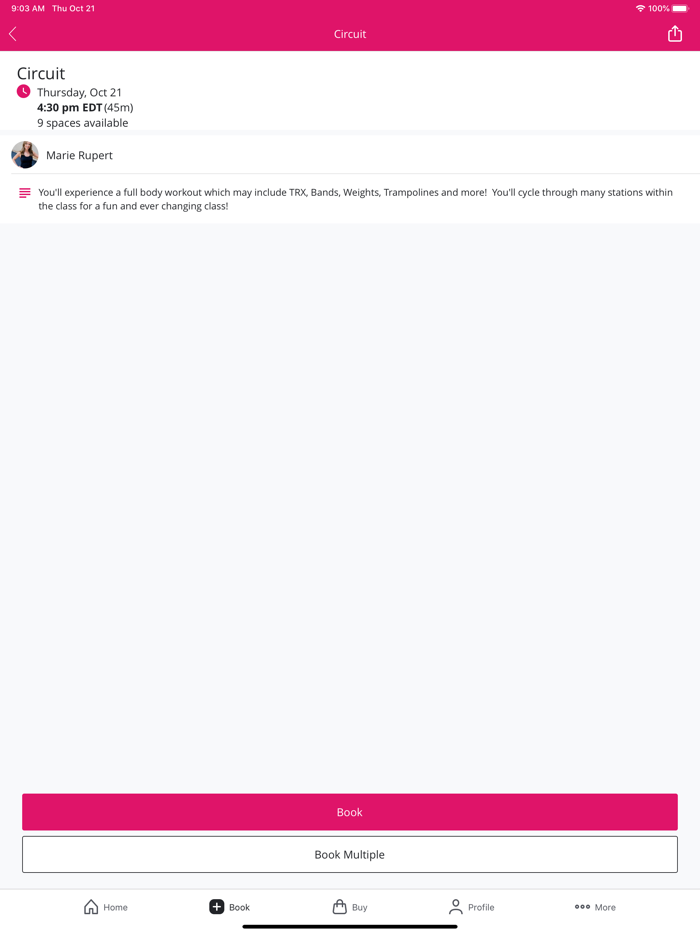The width and height of the screenshot is (700, 934).
Task: Tap the back chevron in header
Action: (13, 34)
